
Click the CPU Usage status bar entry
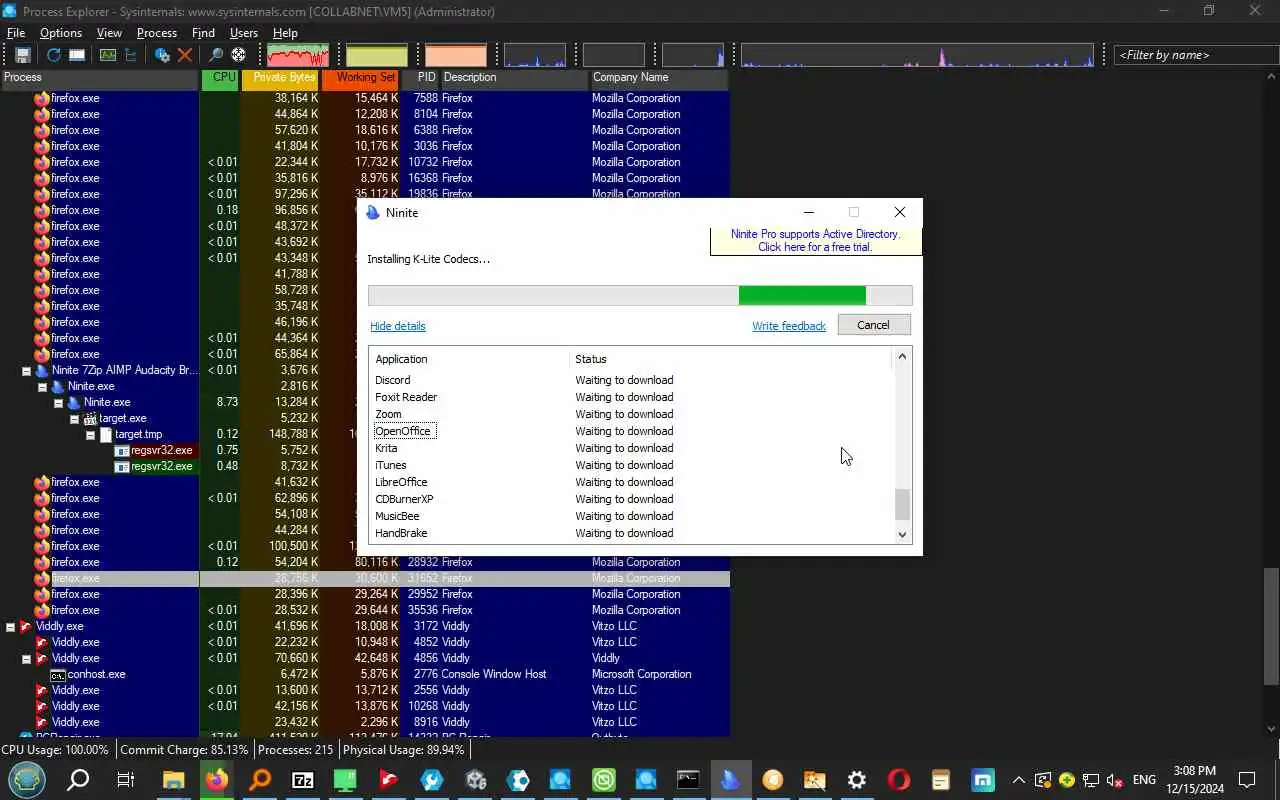click(x=56, y=750)
